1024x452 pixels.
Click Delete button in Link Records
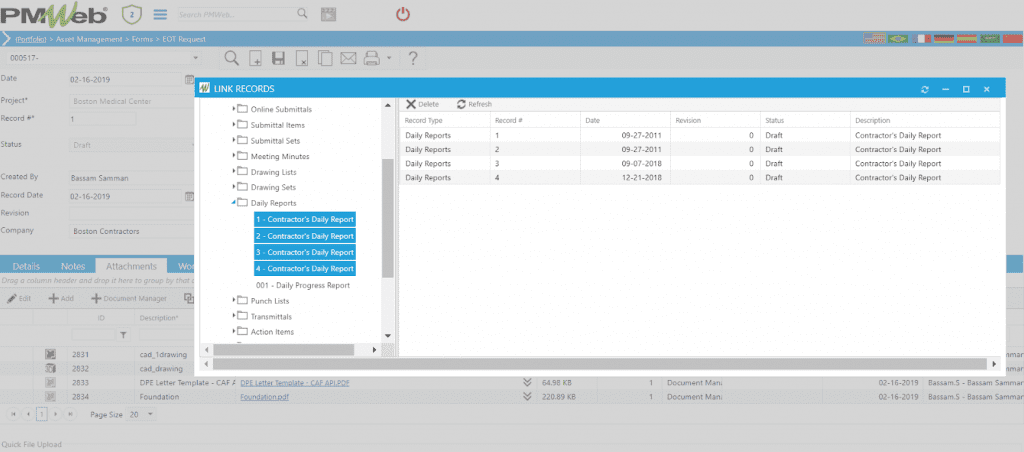[x=422, y=104]
